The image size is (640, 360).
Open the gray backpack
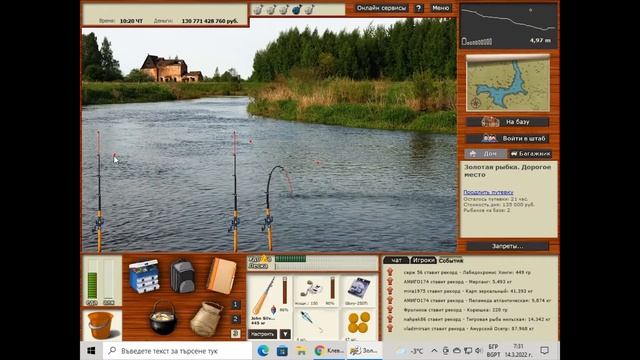coord(182,276)
